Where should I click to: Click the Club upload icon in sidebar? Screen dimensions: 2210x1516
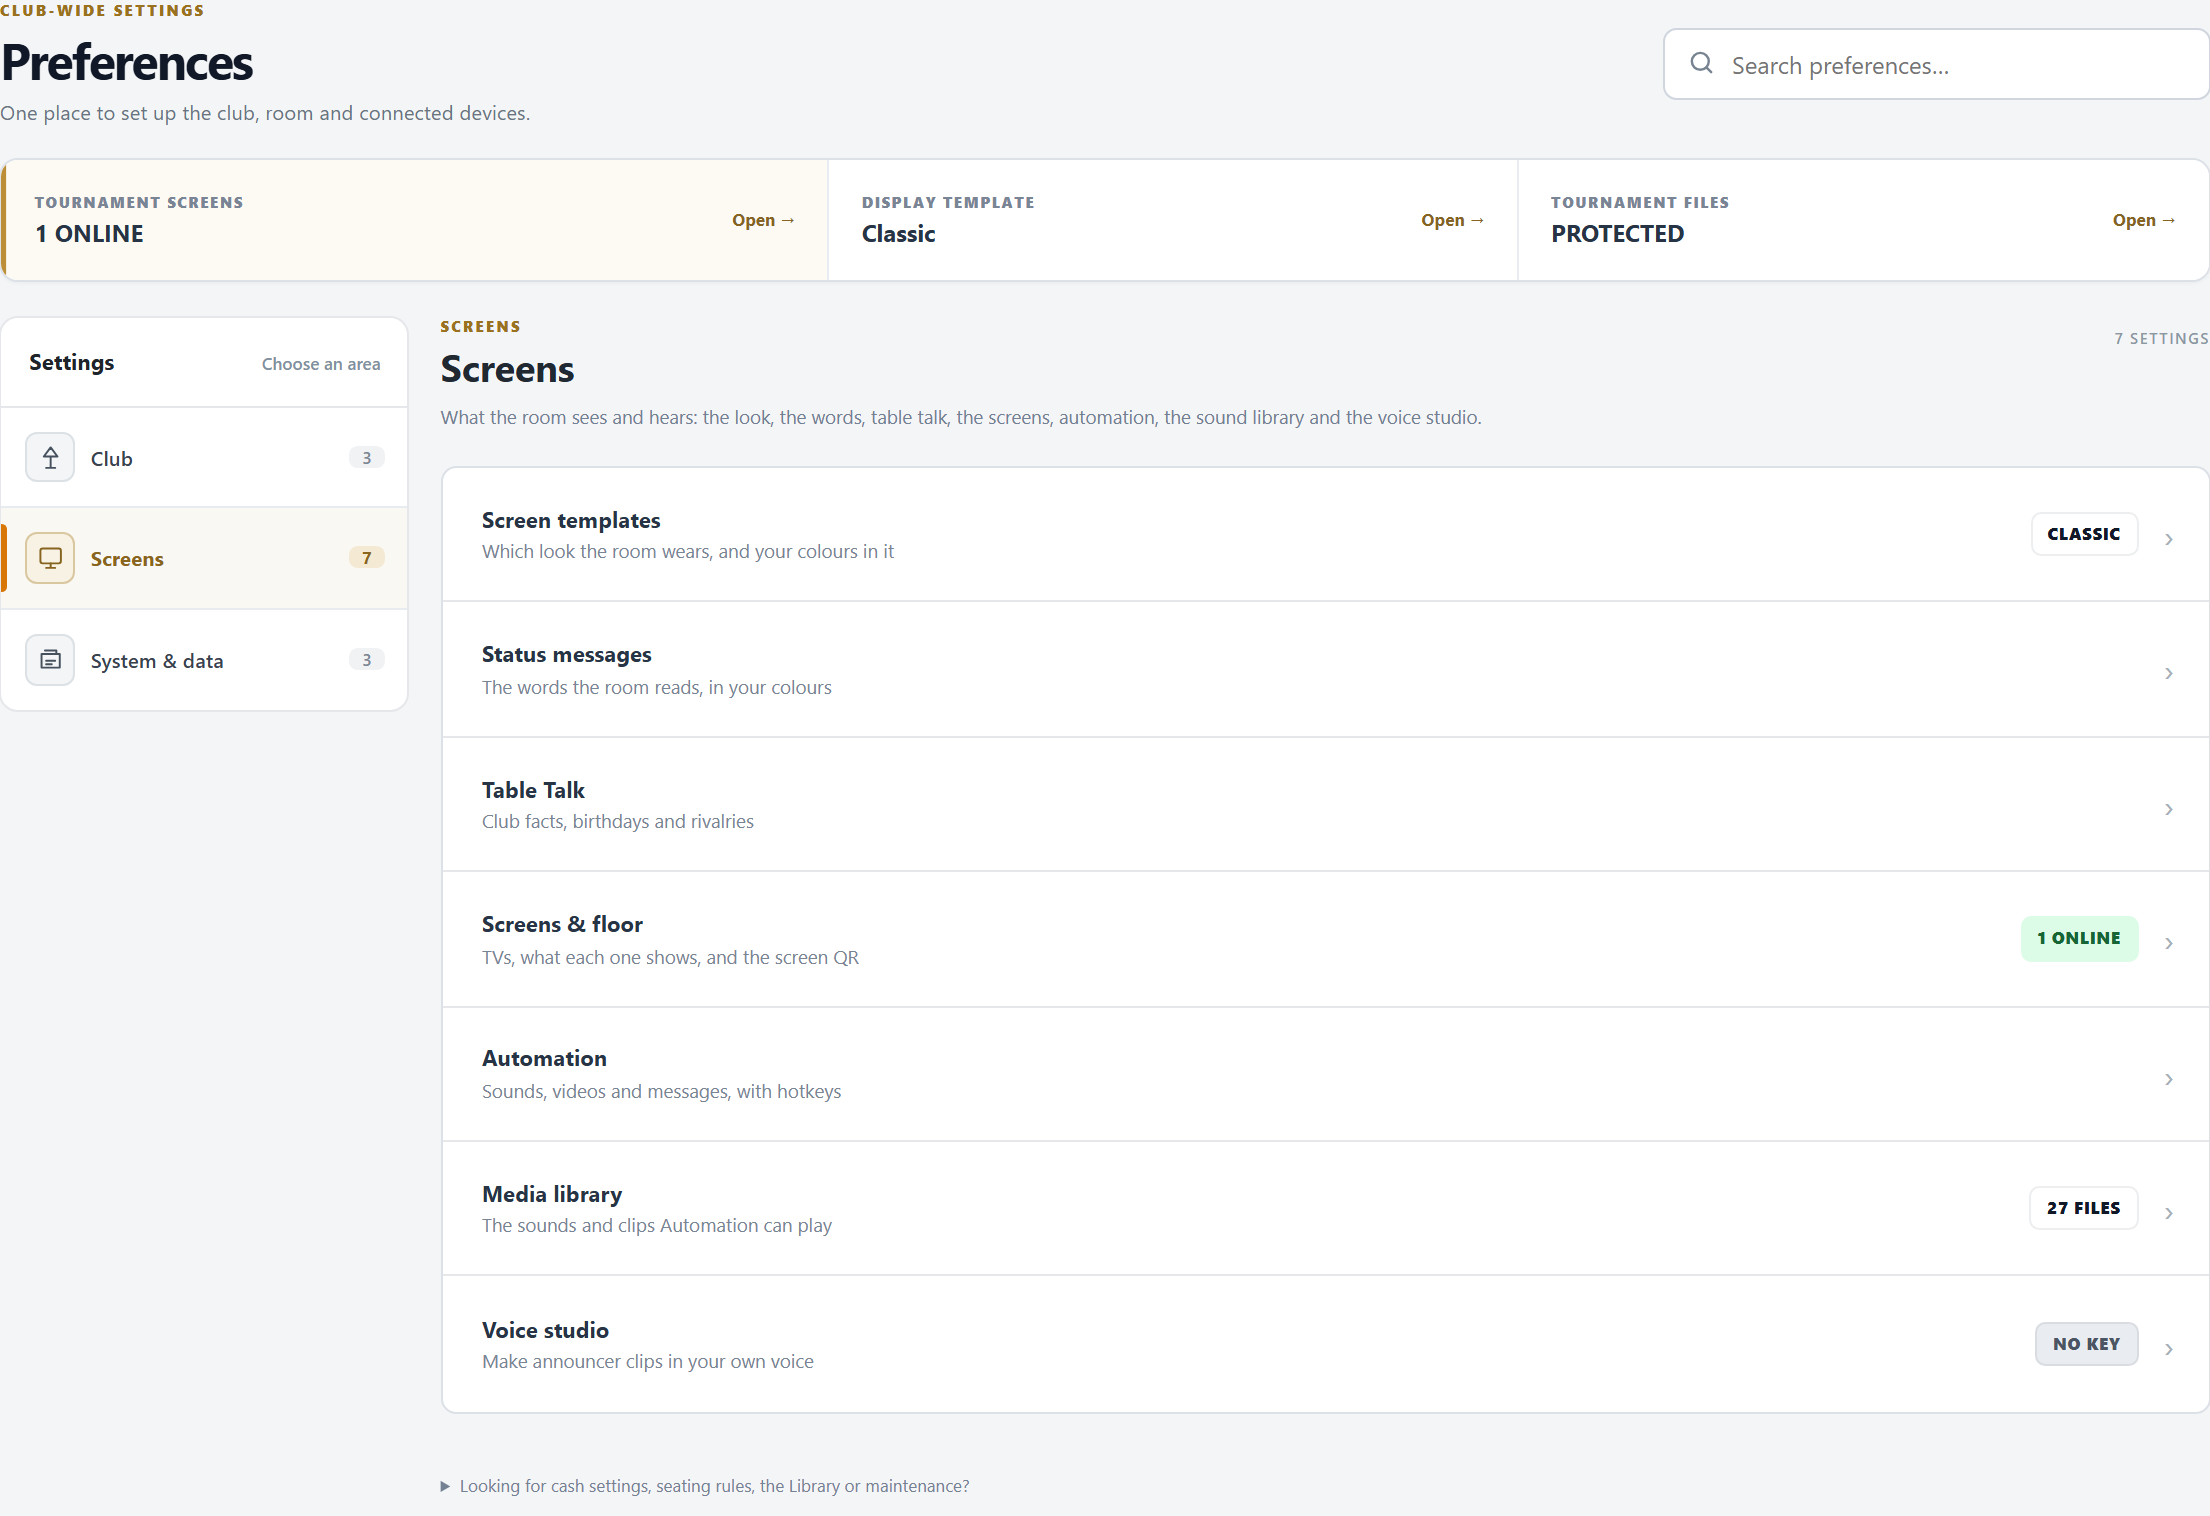[x=50, y=458]
